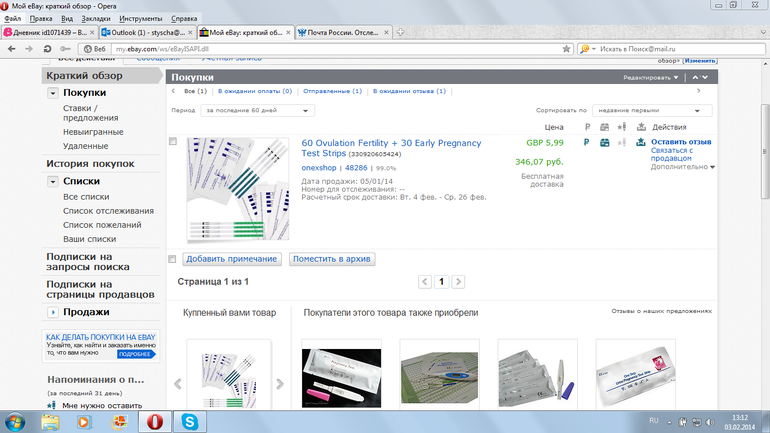Open the Закладки menu
The image size is (770, 433).
pos(96,18)
